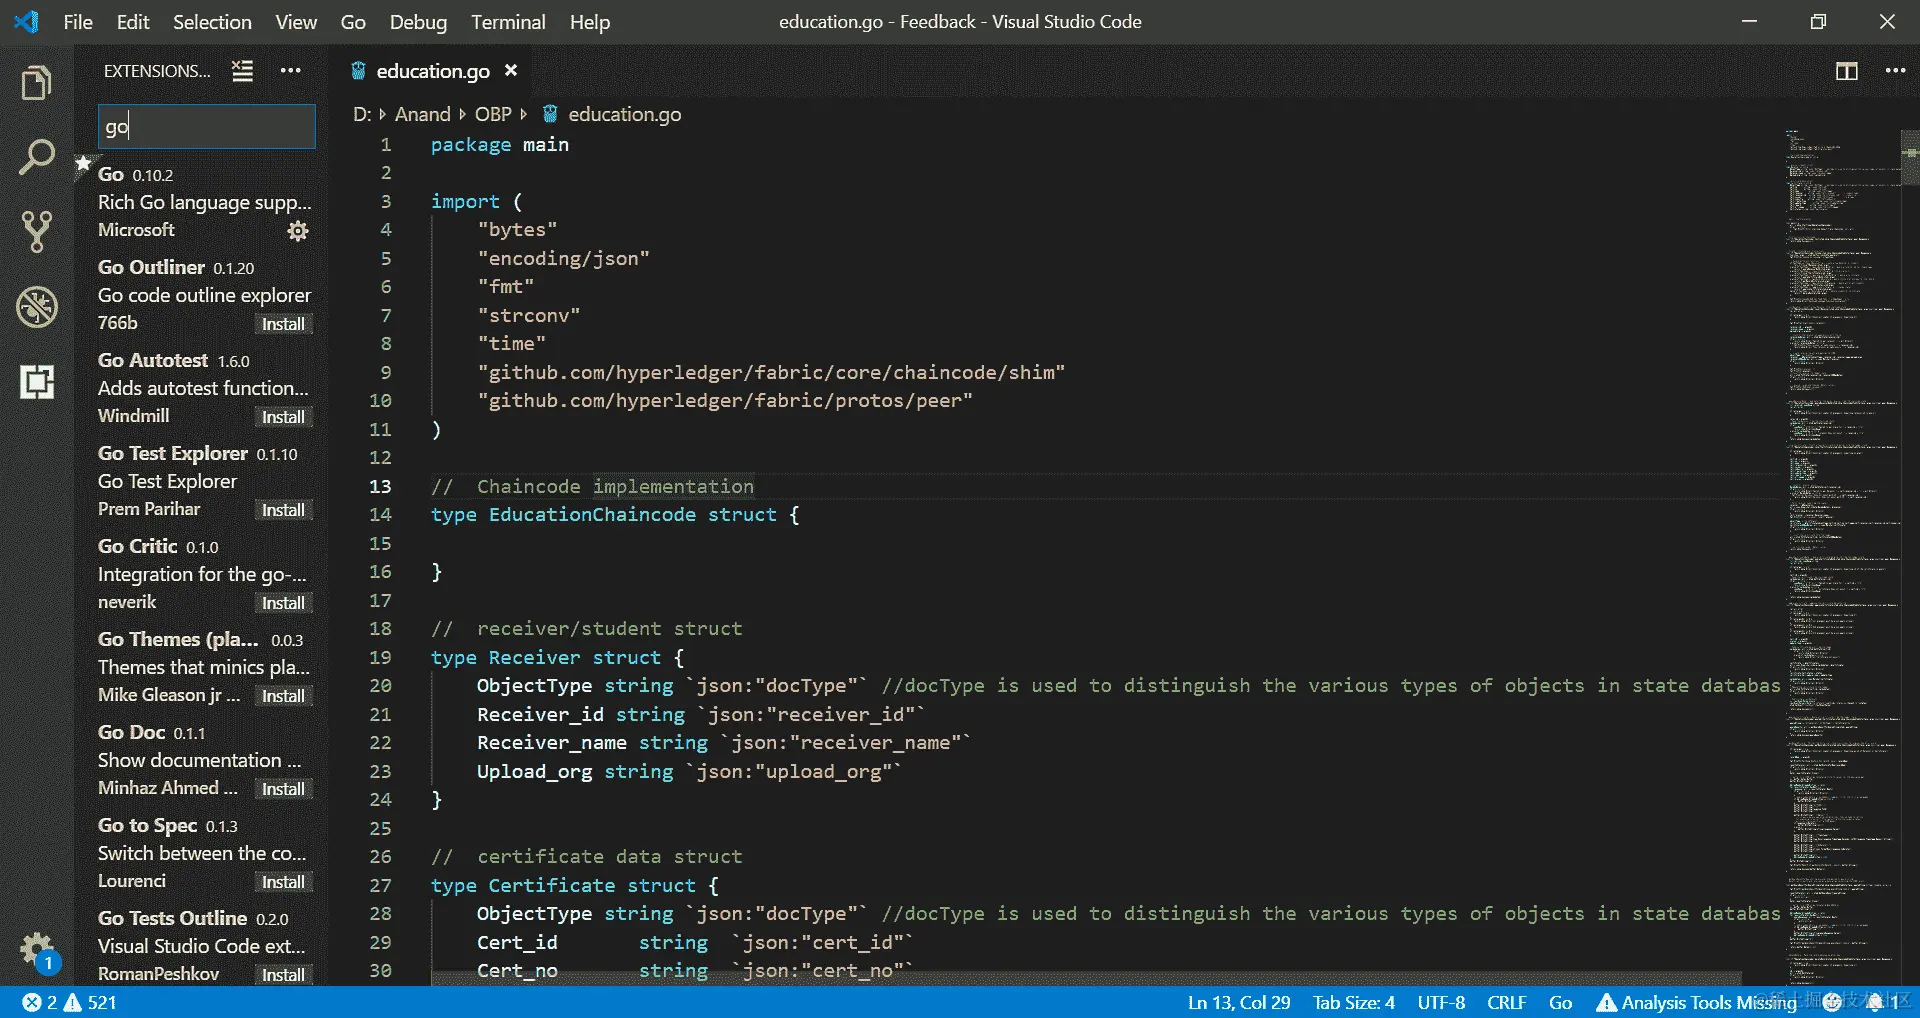This screenshot has height=1018, width=1920.
Task: Change the Go language mode in status bar
Action: (1560, 1002)
